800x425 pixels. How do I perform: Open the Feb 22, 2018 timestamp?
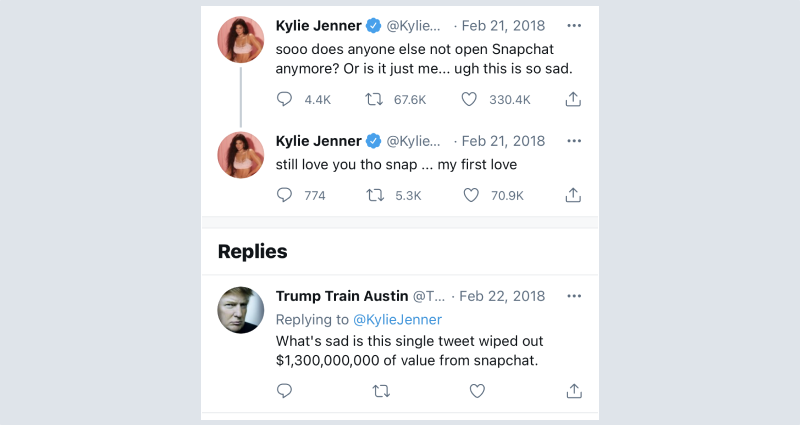(x=503, y=296)
